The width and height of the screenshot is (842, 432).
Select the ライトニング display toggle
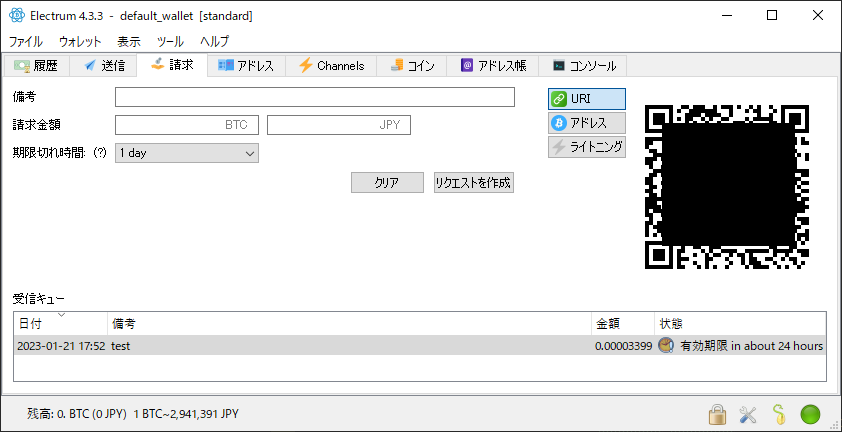587,147
